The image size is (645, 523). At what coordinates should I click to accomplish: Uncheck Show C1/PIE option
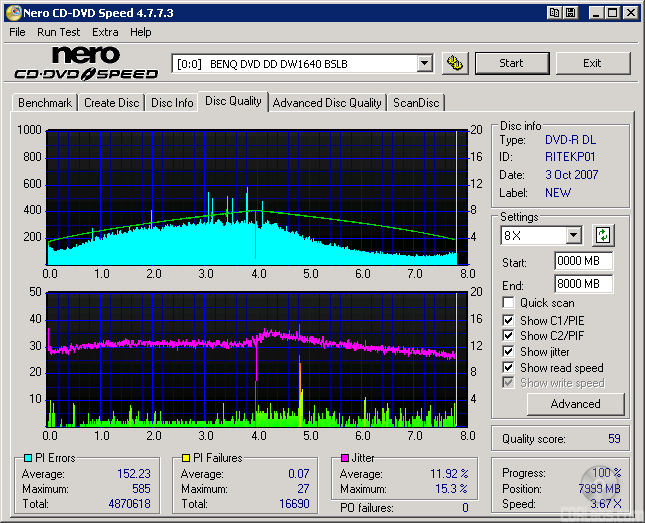point(509,320)
